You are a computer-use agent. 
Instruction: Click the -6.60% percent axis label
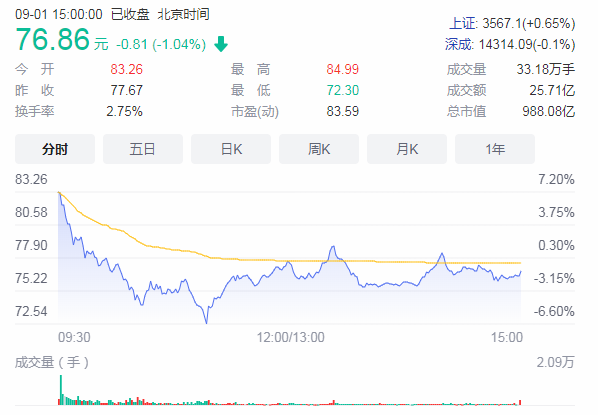[554, 311]
